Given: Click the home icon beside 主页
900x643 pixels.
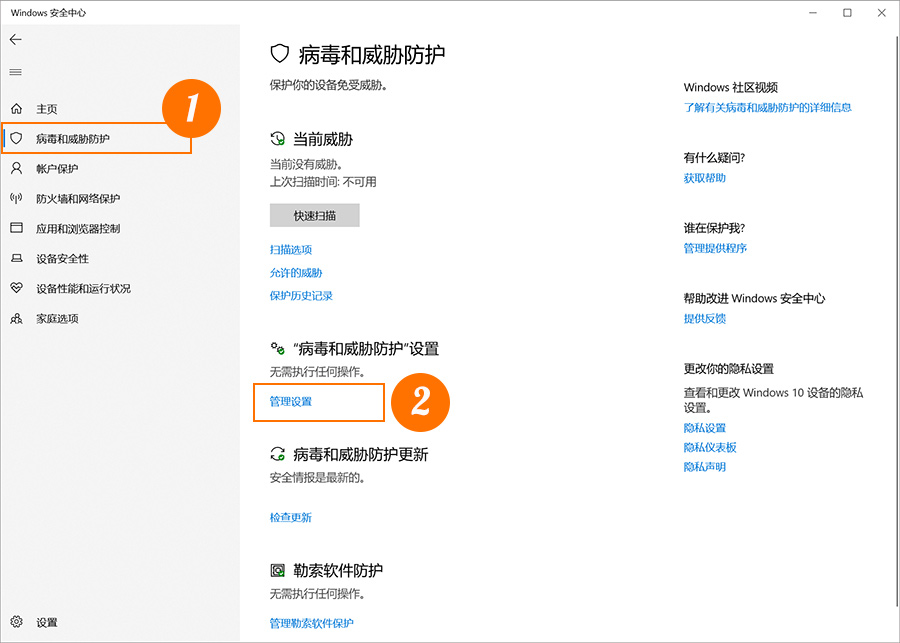Looking at the screenshot, I should tap(17, 109).
